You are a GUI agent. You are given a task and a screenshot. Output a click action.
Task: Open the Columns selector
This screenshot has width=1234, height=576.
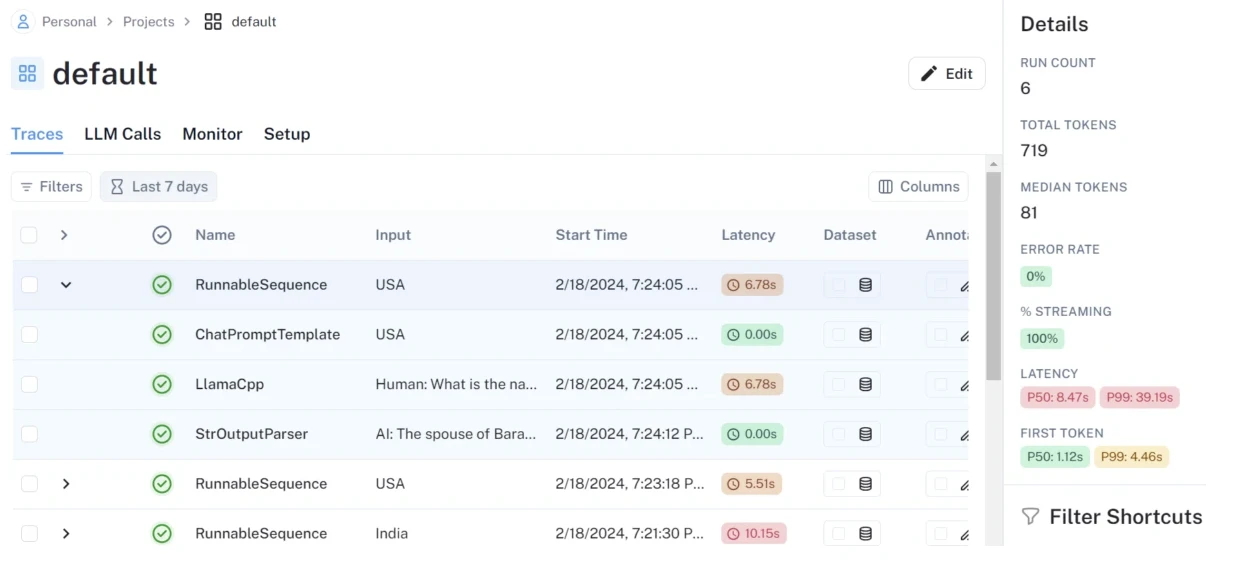click(919, 187)
